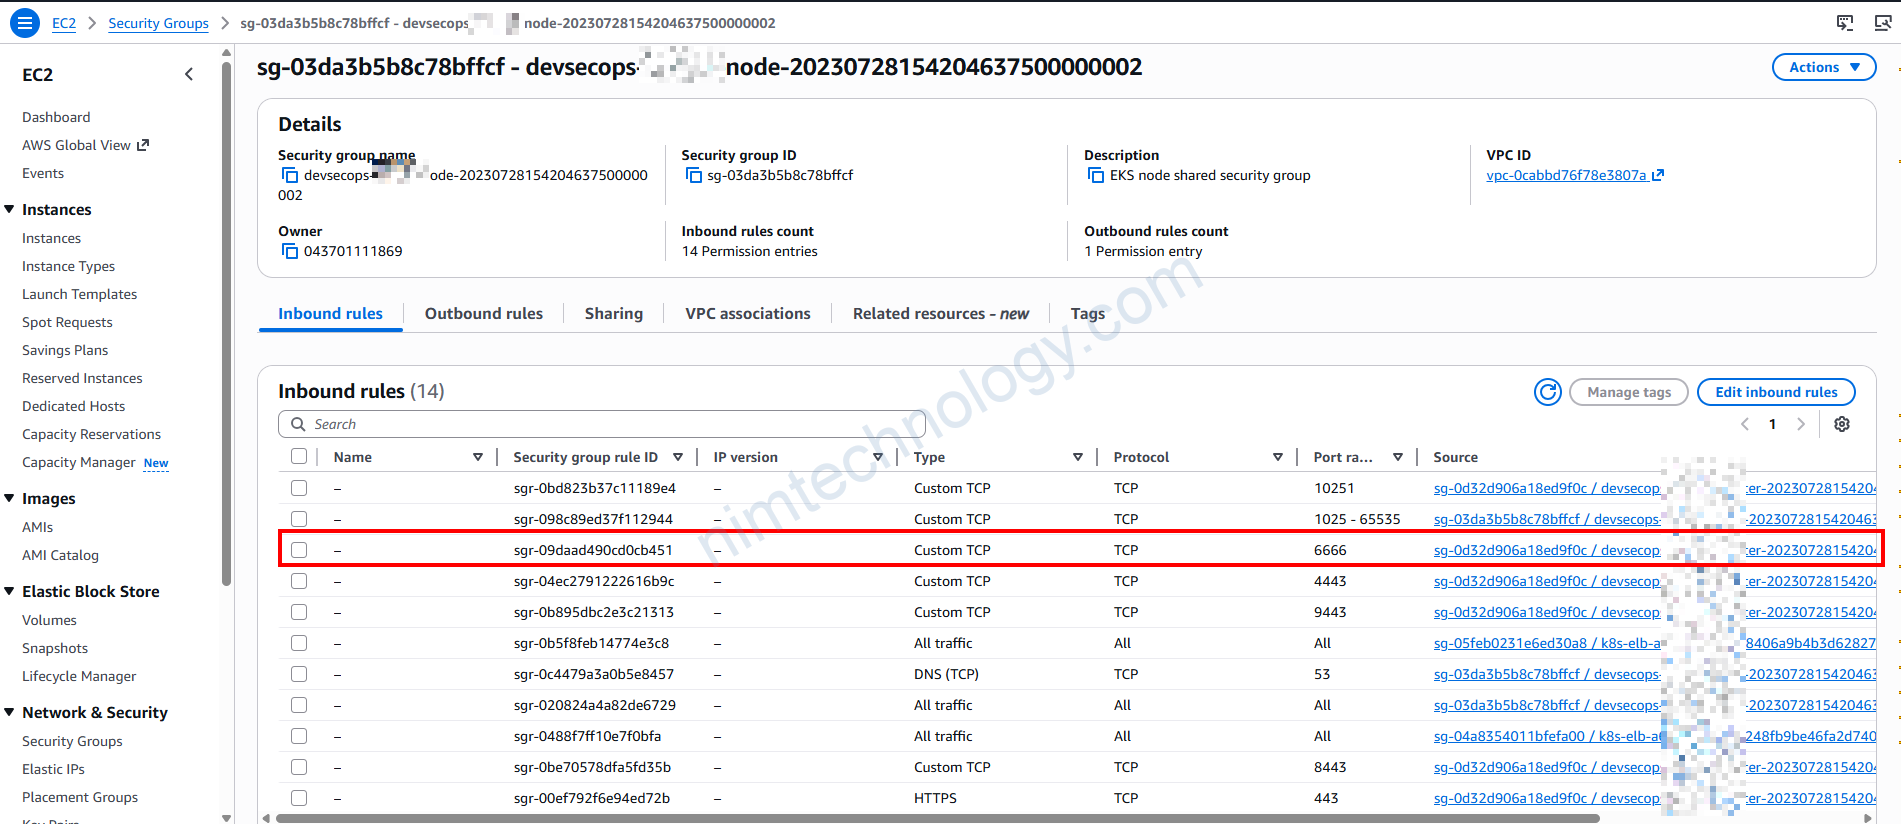Check the rule row with port 10251
Image resolution: width=1901 pixels, height=824 pixels.
point(299,488)
